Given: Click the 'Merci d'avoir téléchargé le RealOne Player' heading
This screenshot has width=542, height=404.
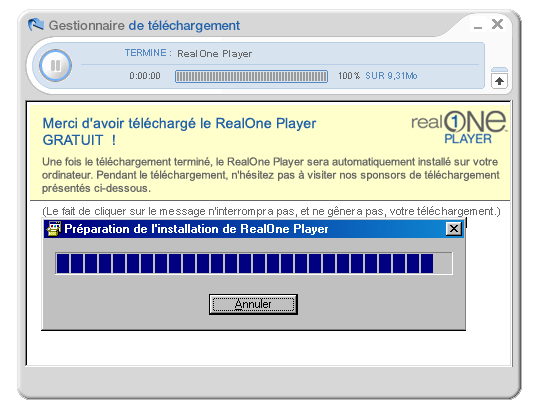Looking at the screenshot, I should click(179, 132).
